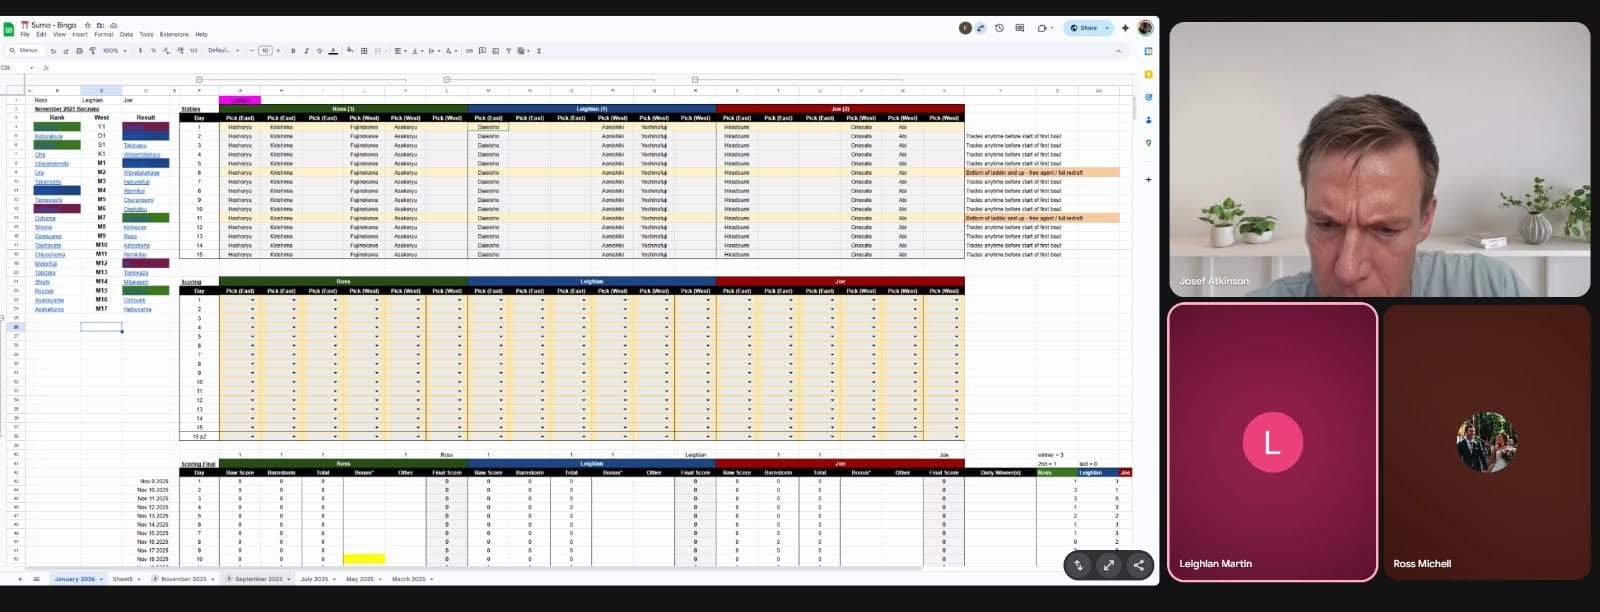Toggle strikethrough formatting

(x=319, y=51)
